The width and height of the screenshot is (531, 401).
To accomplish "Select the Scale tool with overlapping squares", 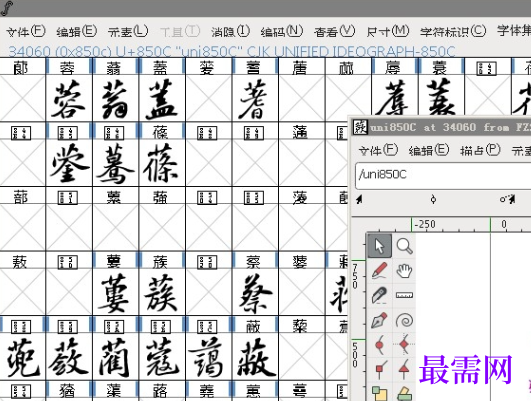I will 380,393.
